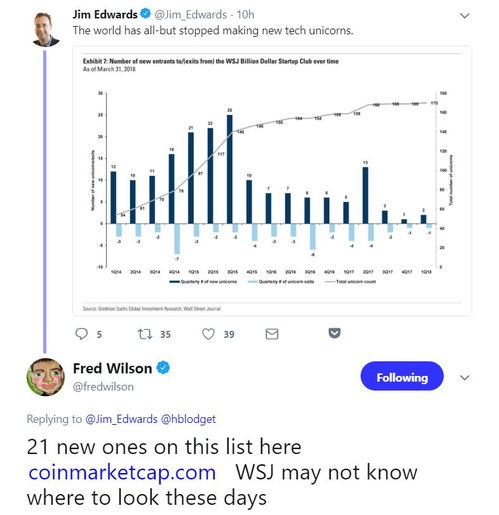Open the coinmarketcap.com link
Image resolution: width=499 pixels, height=515 pixels.
pos(122,472)
